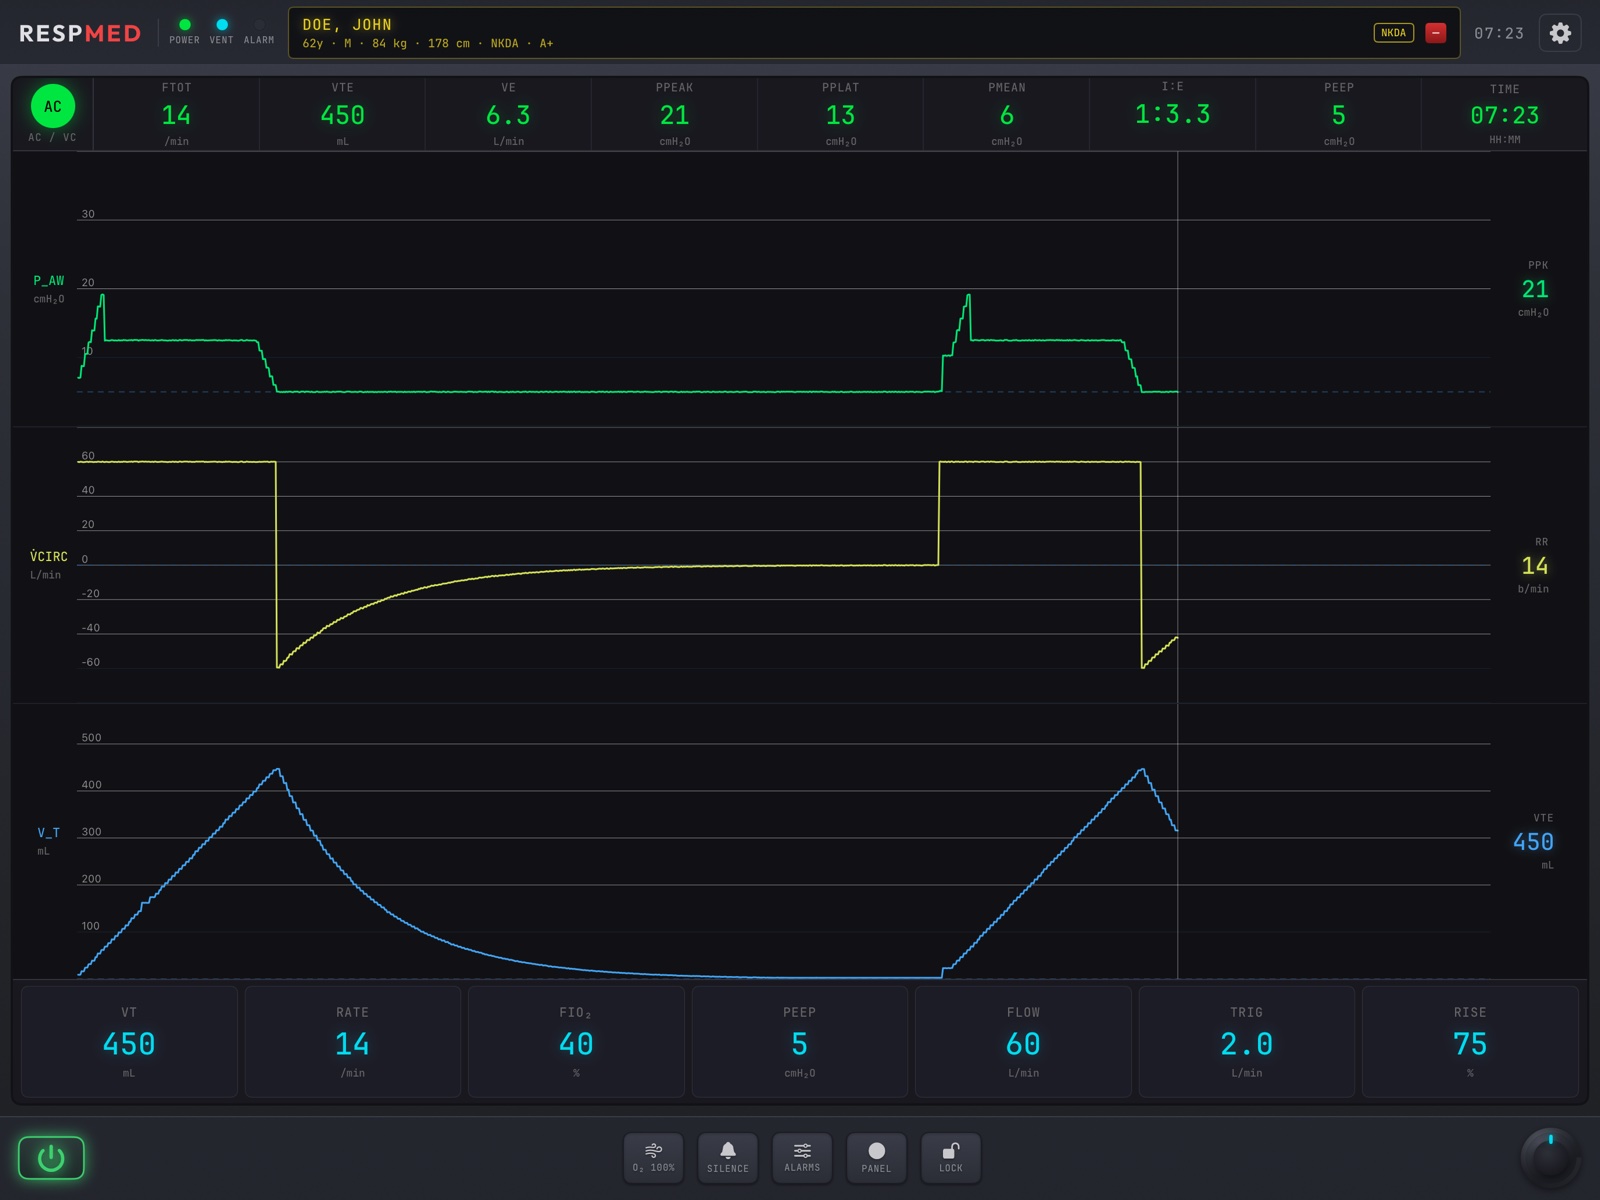Click the VE 6.3 L/min readout
The image size is (1600, 1200).
[x=508, y=114]
